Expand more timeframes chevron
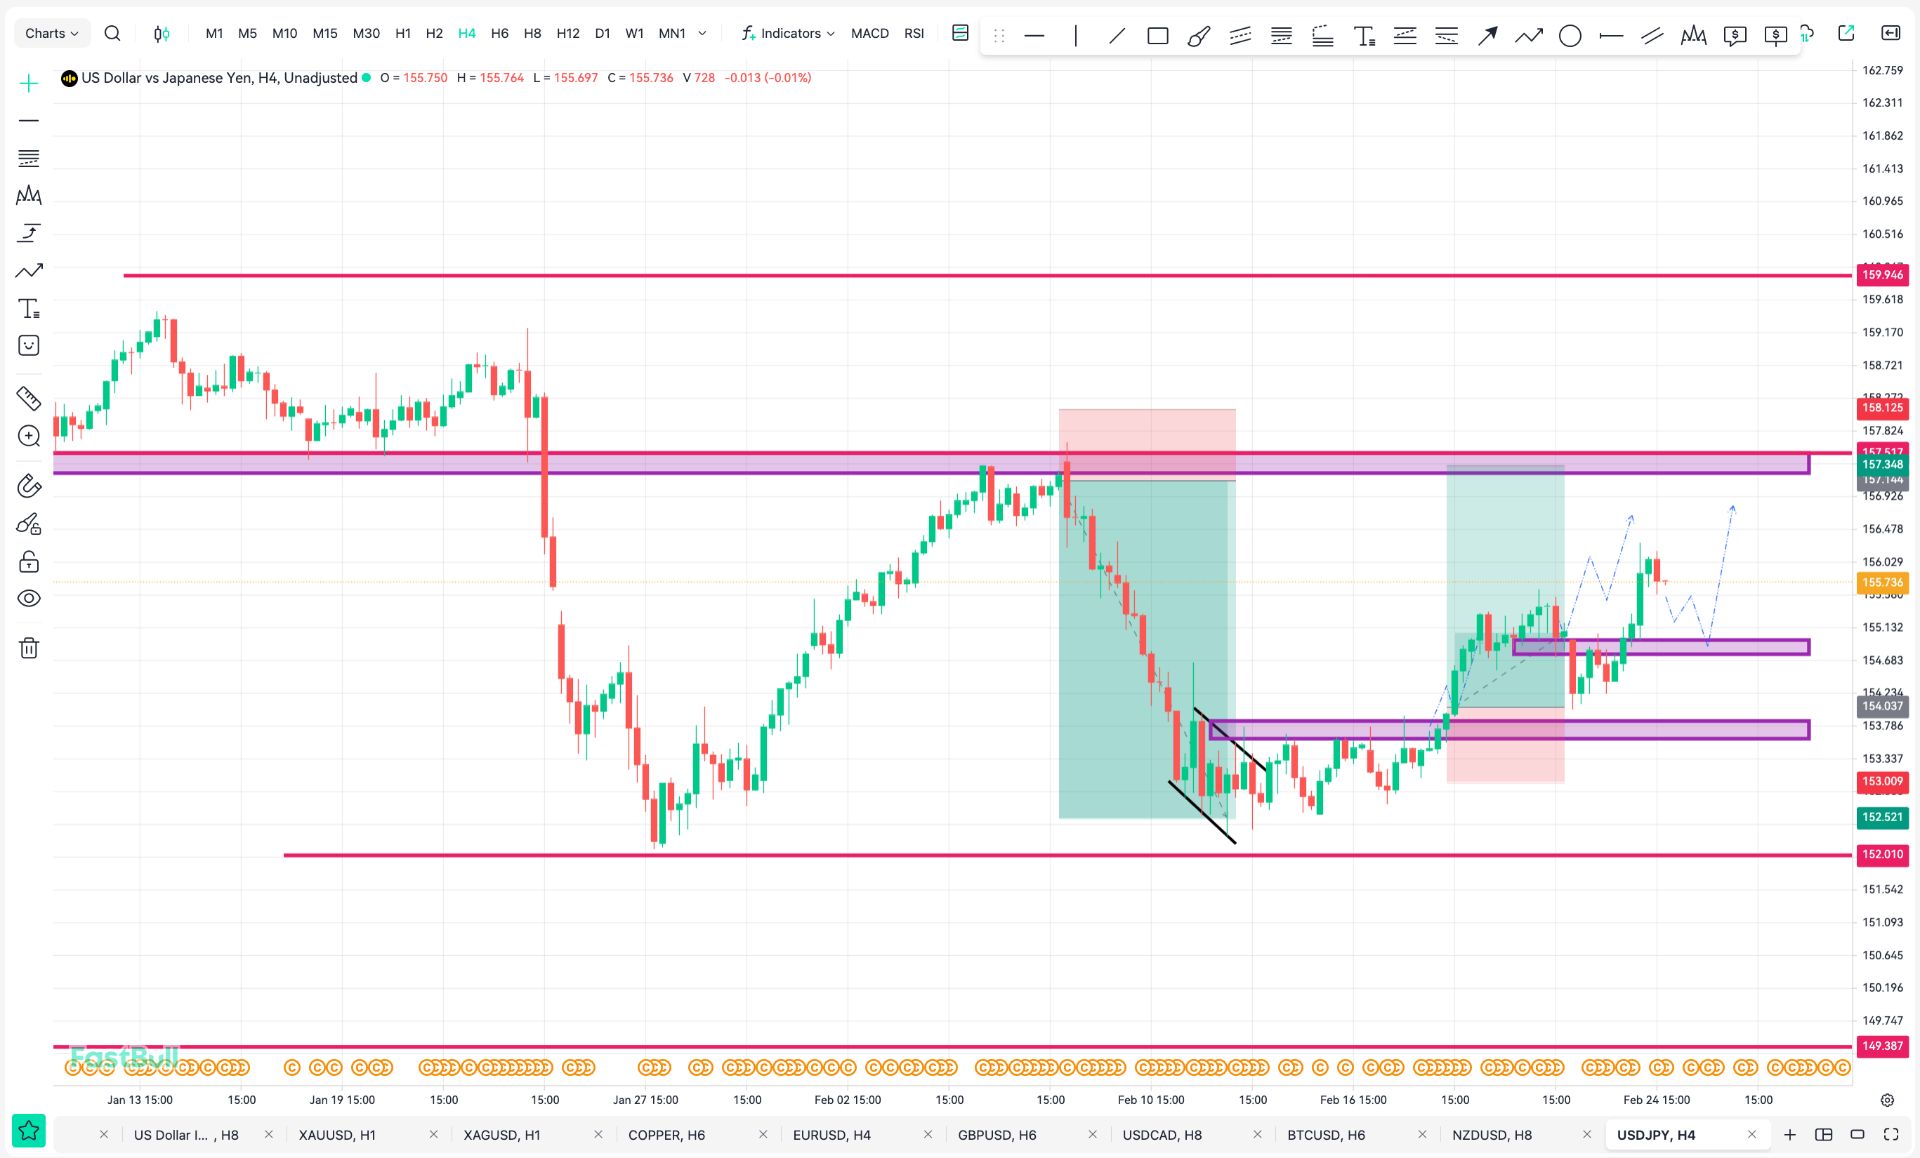 (702, 33)
